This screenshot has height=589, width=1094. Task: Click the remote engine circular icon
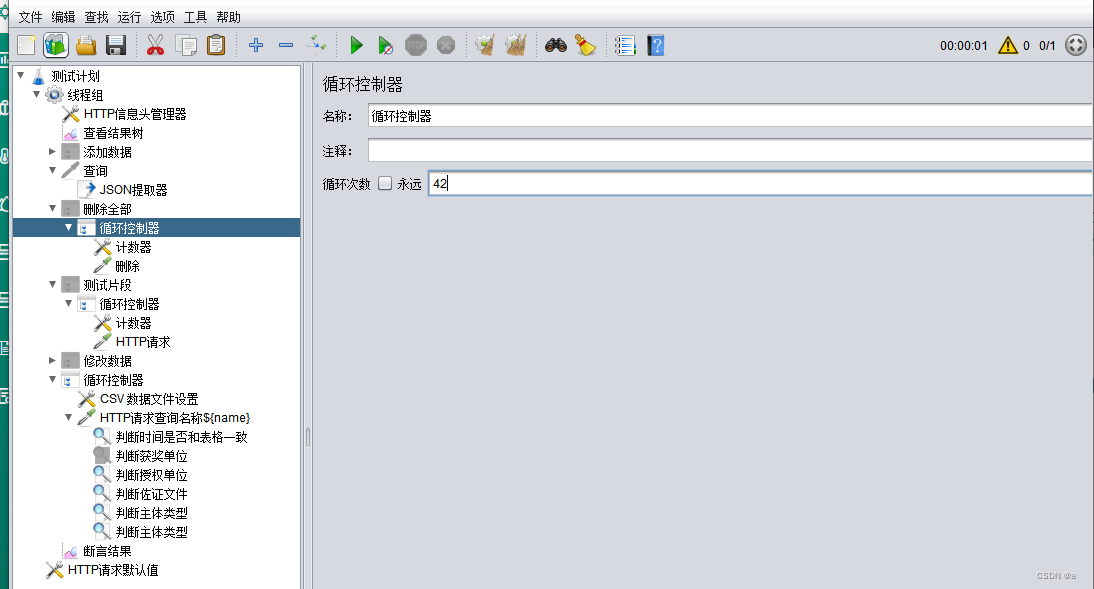pos(1076,45)
